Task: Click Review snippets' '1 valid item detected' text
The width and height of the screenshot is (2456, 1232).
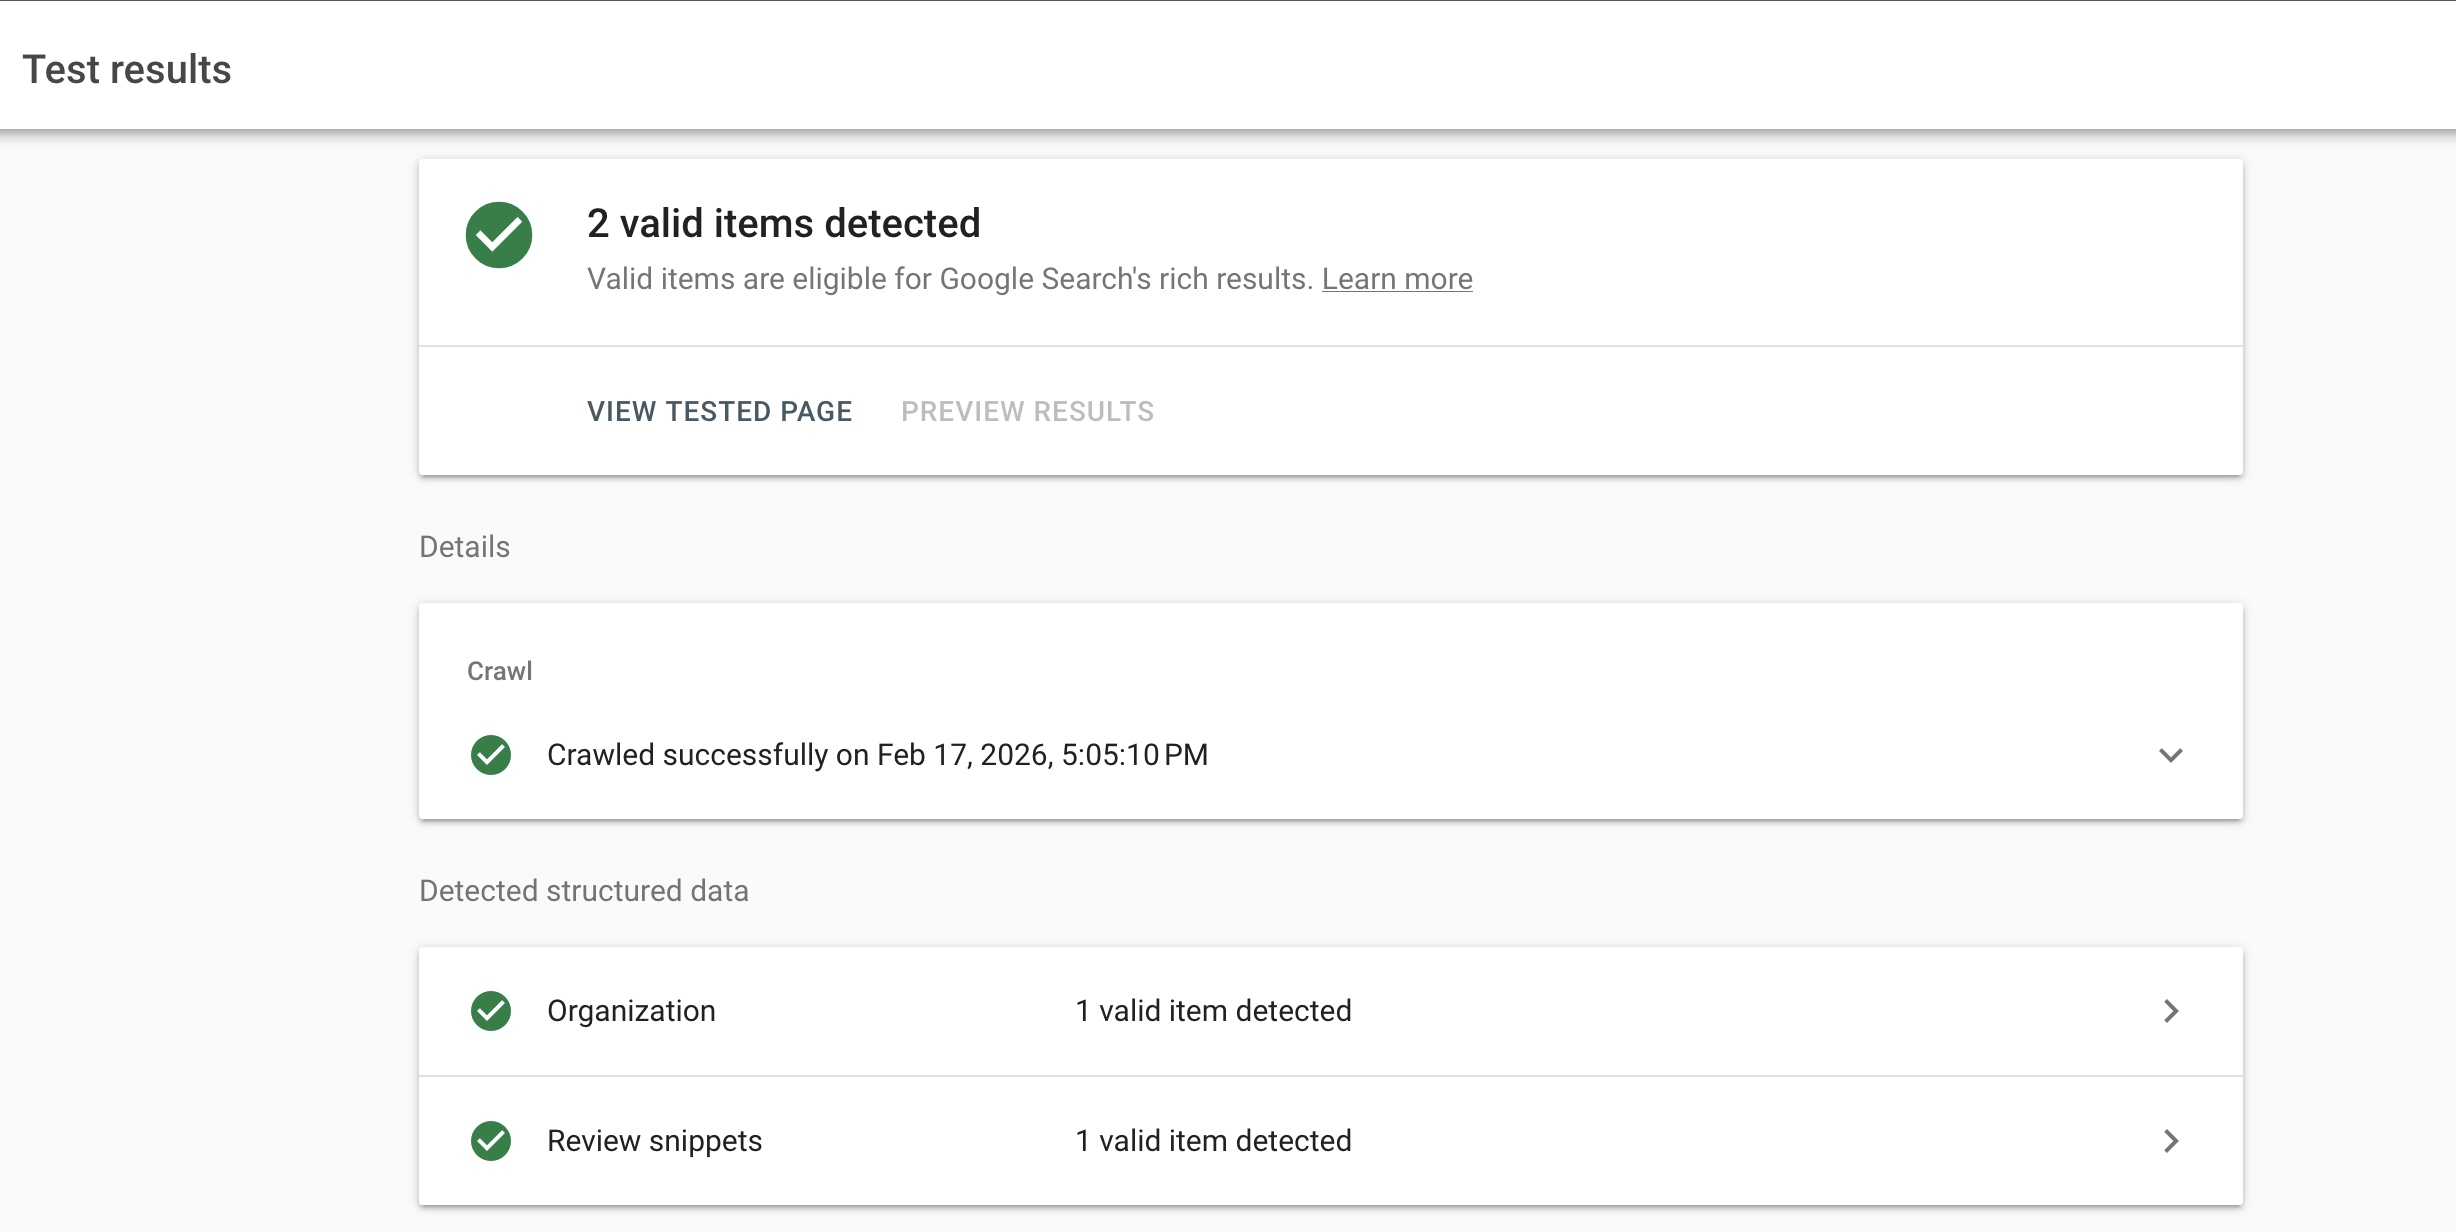Action: click(x=1213, y=1141)
